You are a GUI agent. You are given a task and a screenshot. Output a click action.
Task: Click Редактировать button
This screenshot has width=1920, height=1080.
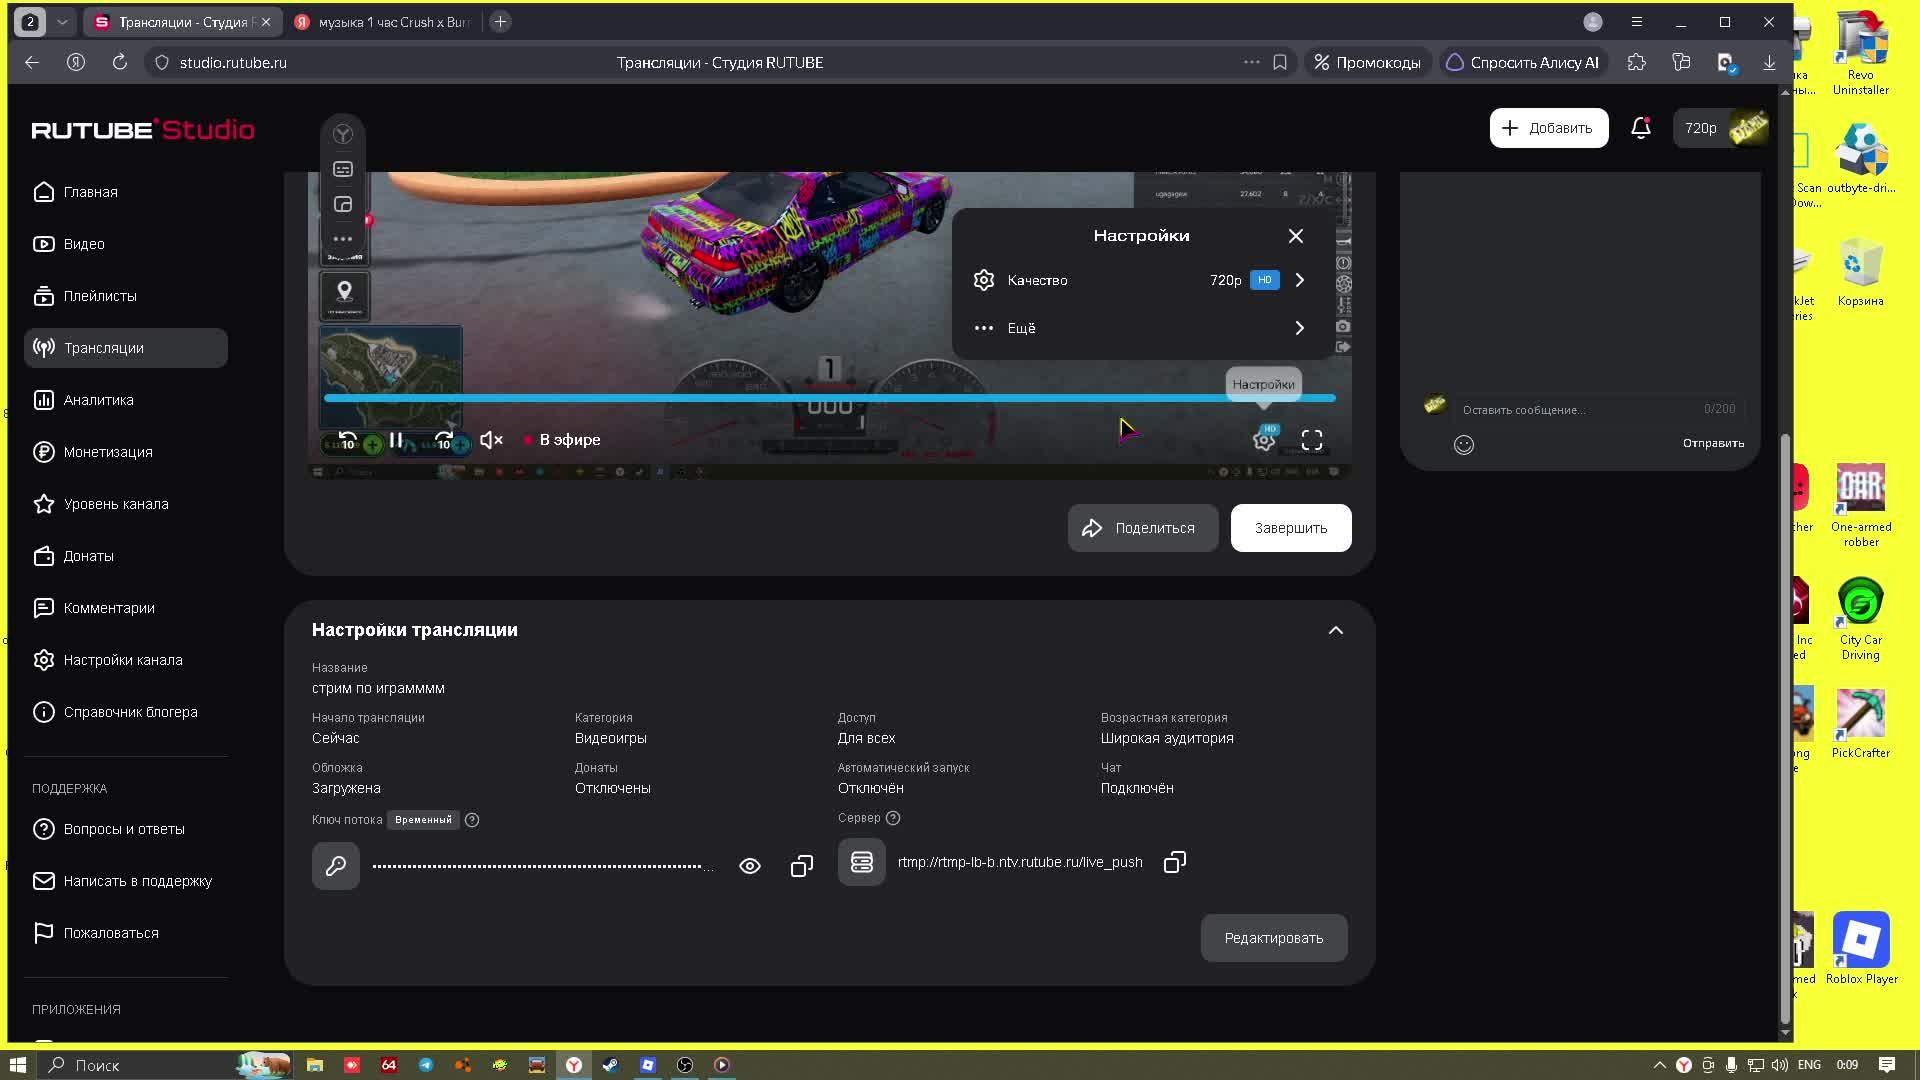click(x=1274, y=938)
